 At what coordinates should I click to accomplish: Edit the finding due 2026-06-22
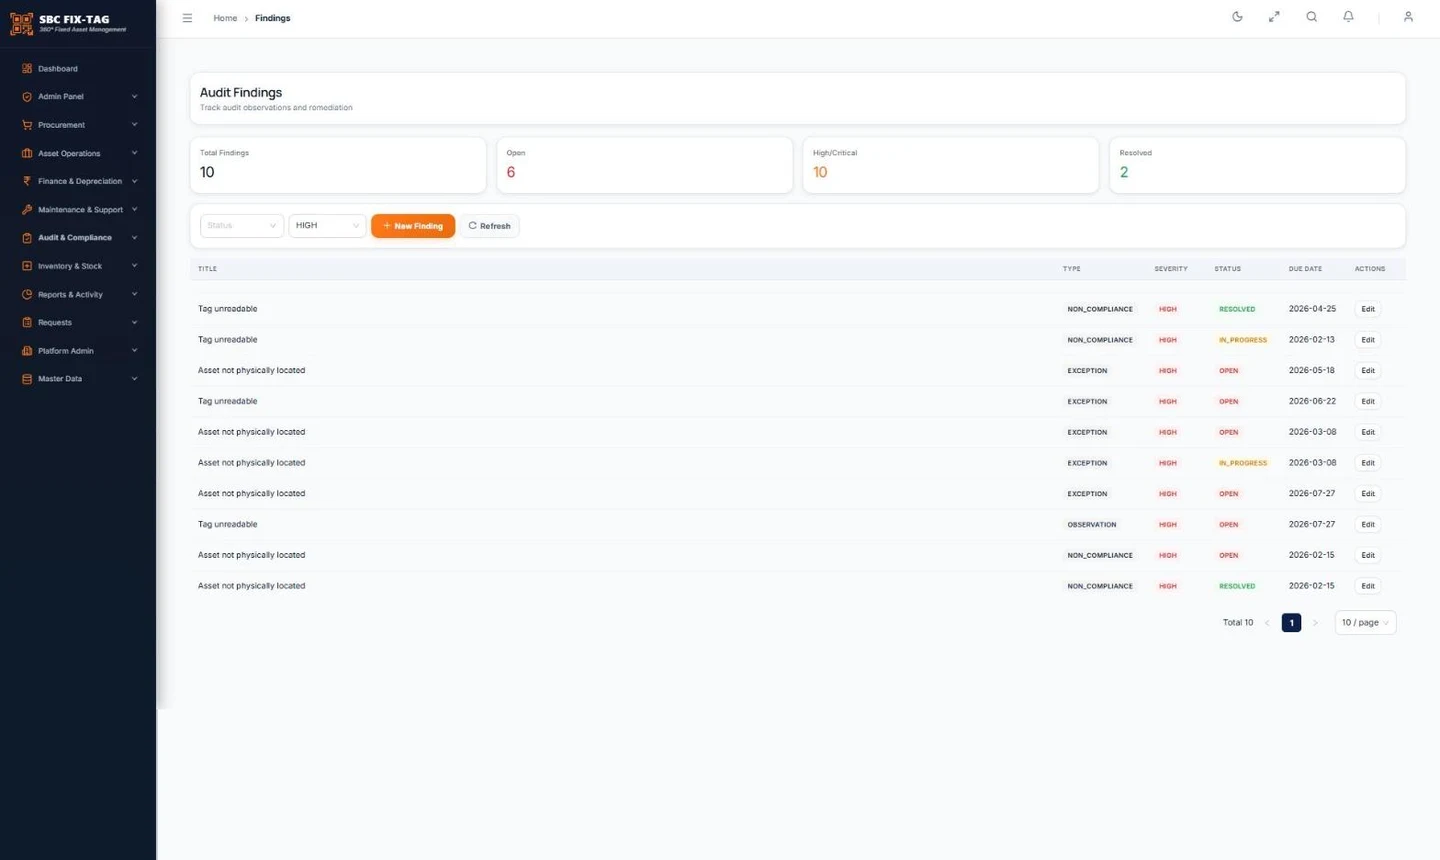pyautogui.click(x=1368, y=401)
